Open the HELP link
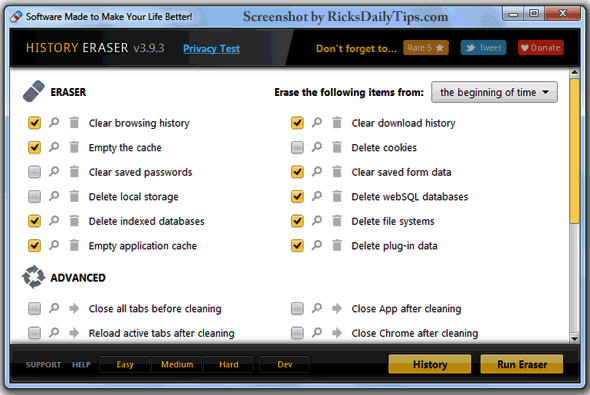 click(x=81, y=365)
